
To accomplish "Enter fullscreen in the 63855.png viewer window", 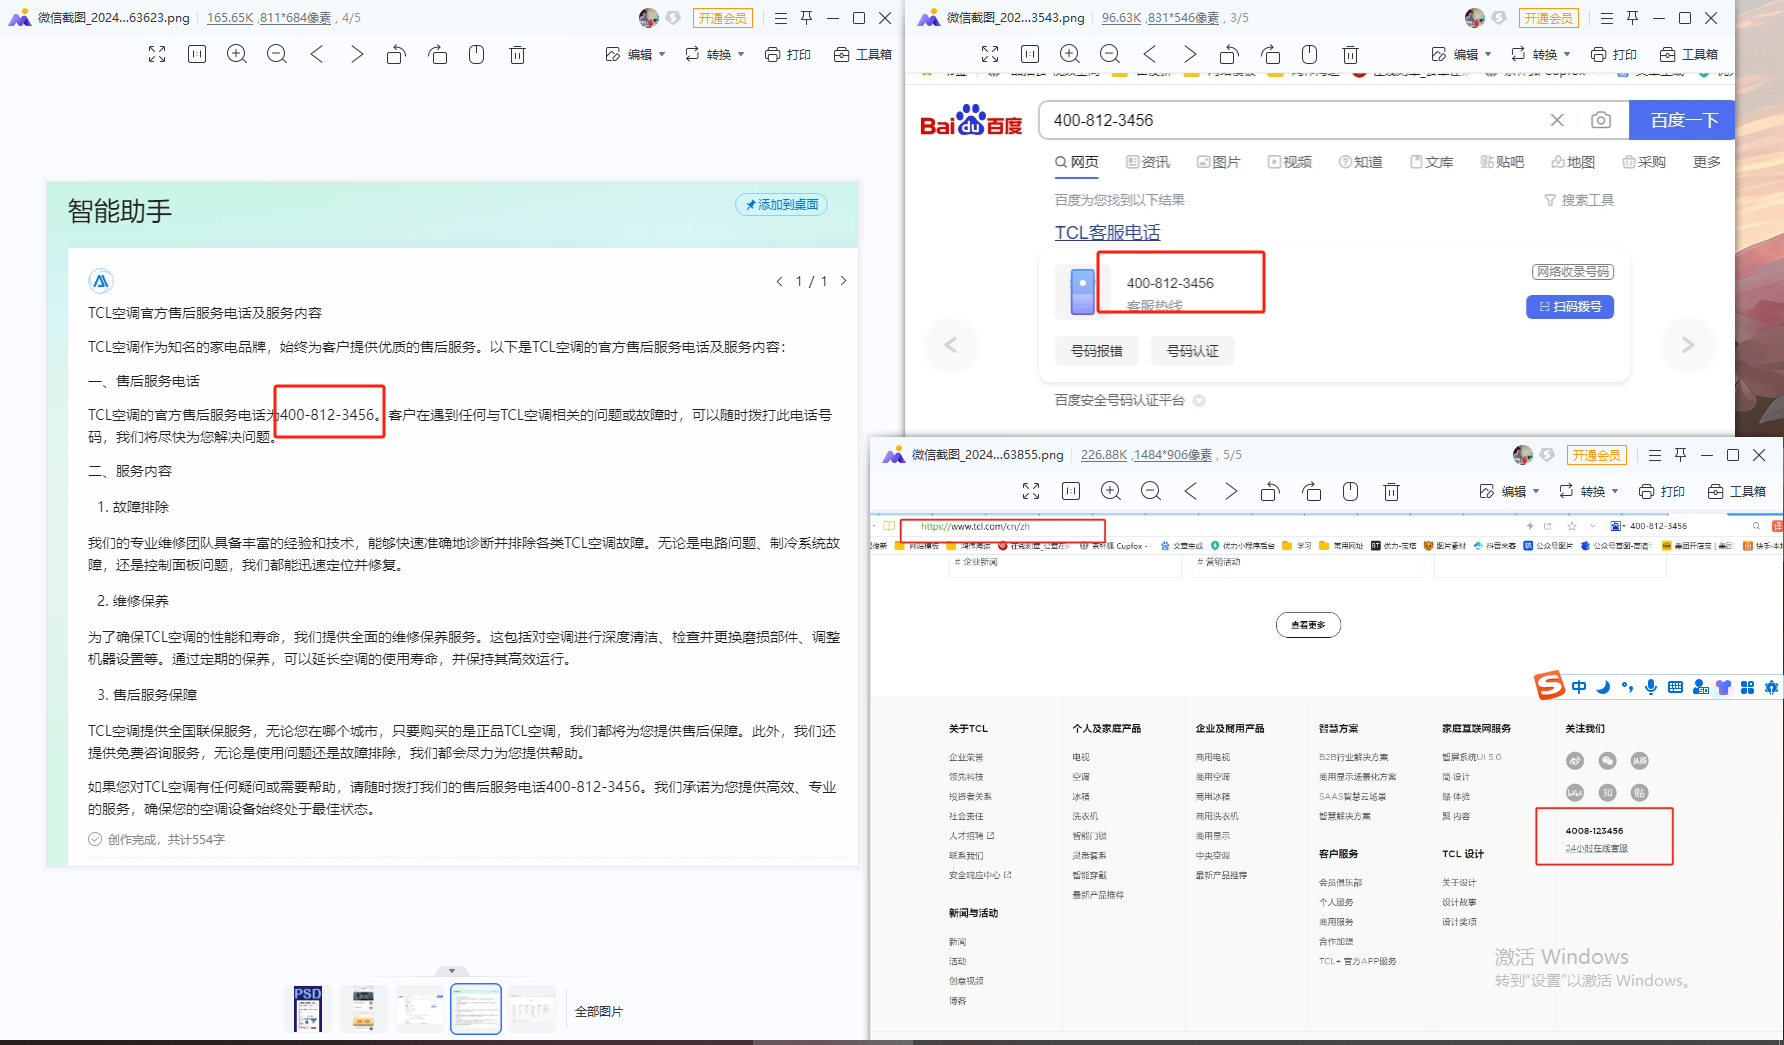I will click(1031, 491).
